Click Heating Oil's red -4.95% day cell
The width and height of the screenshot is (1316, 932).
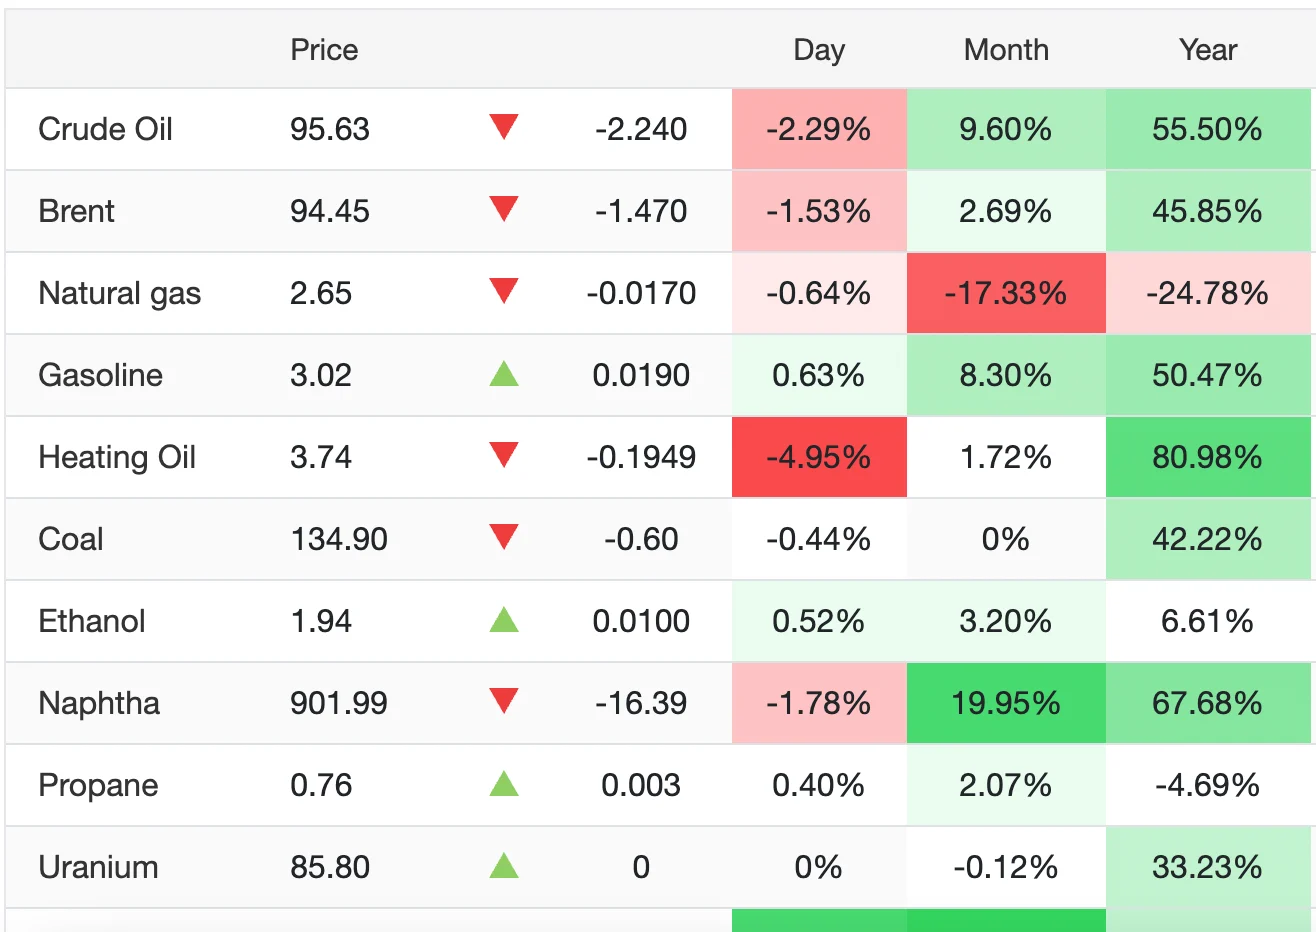click(x=819, y=457)
